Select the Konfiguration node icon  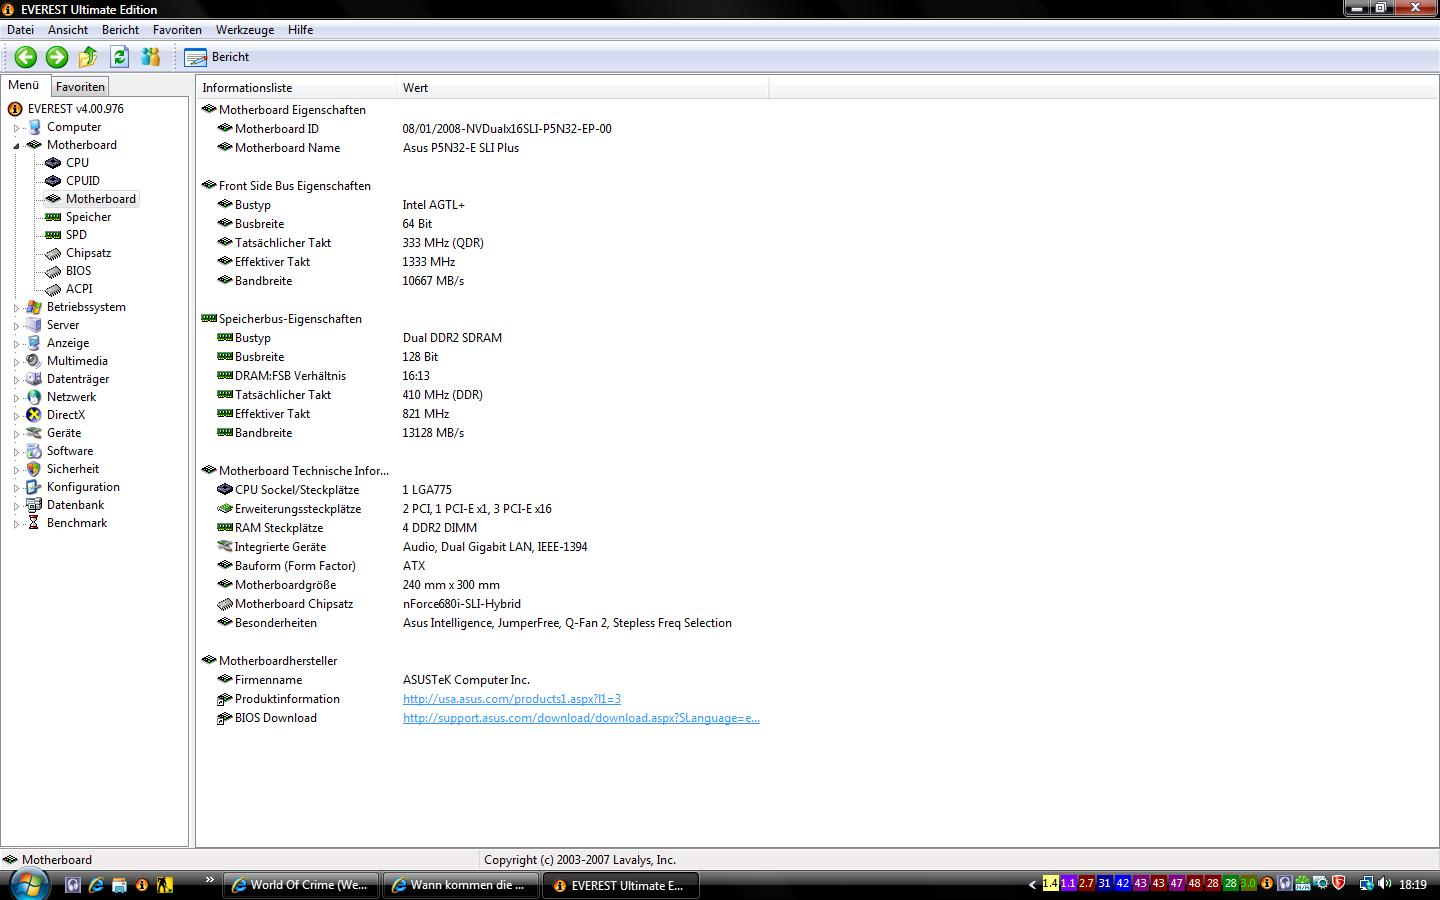coord(34,487)
